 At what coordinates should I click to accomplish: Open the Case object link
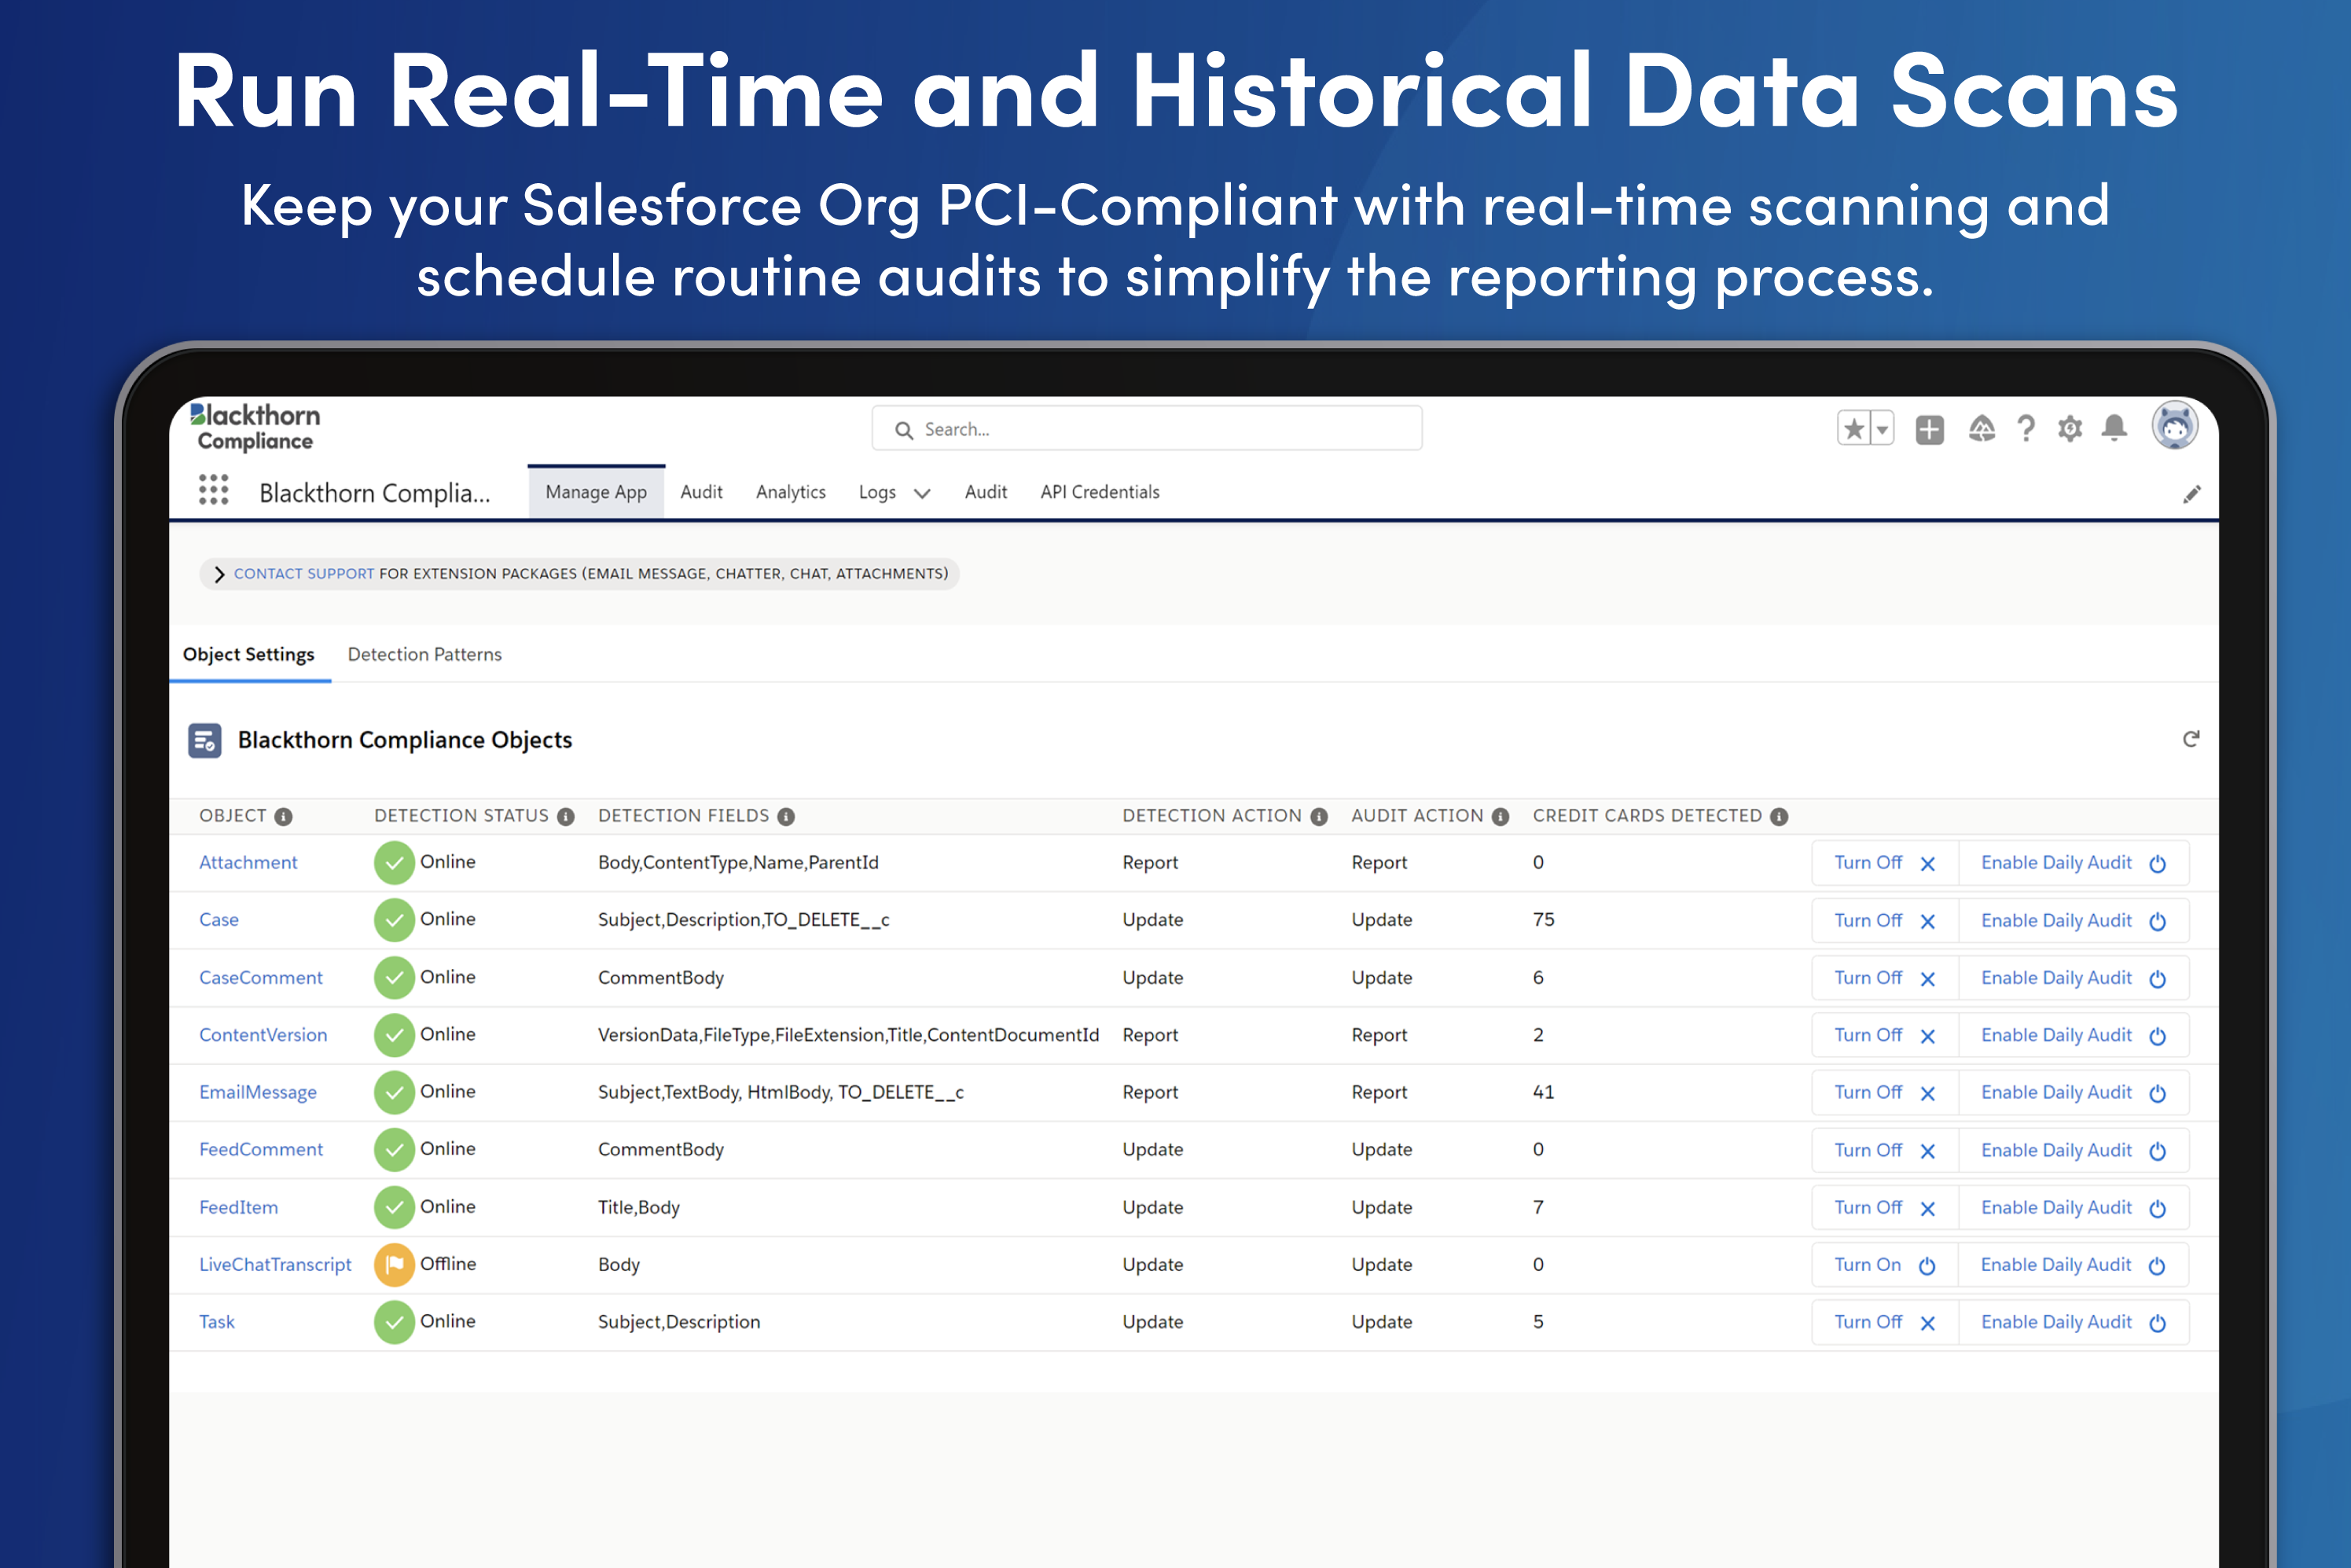point(218,920)
